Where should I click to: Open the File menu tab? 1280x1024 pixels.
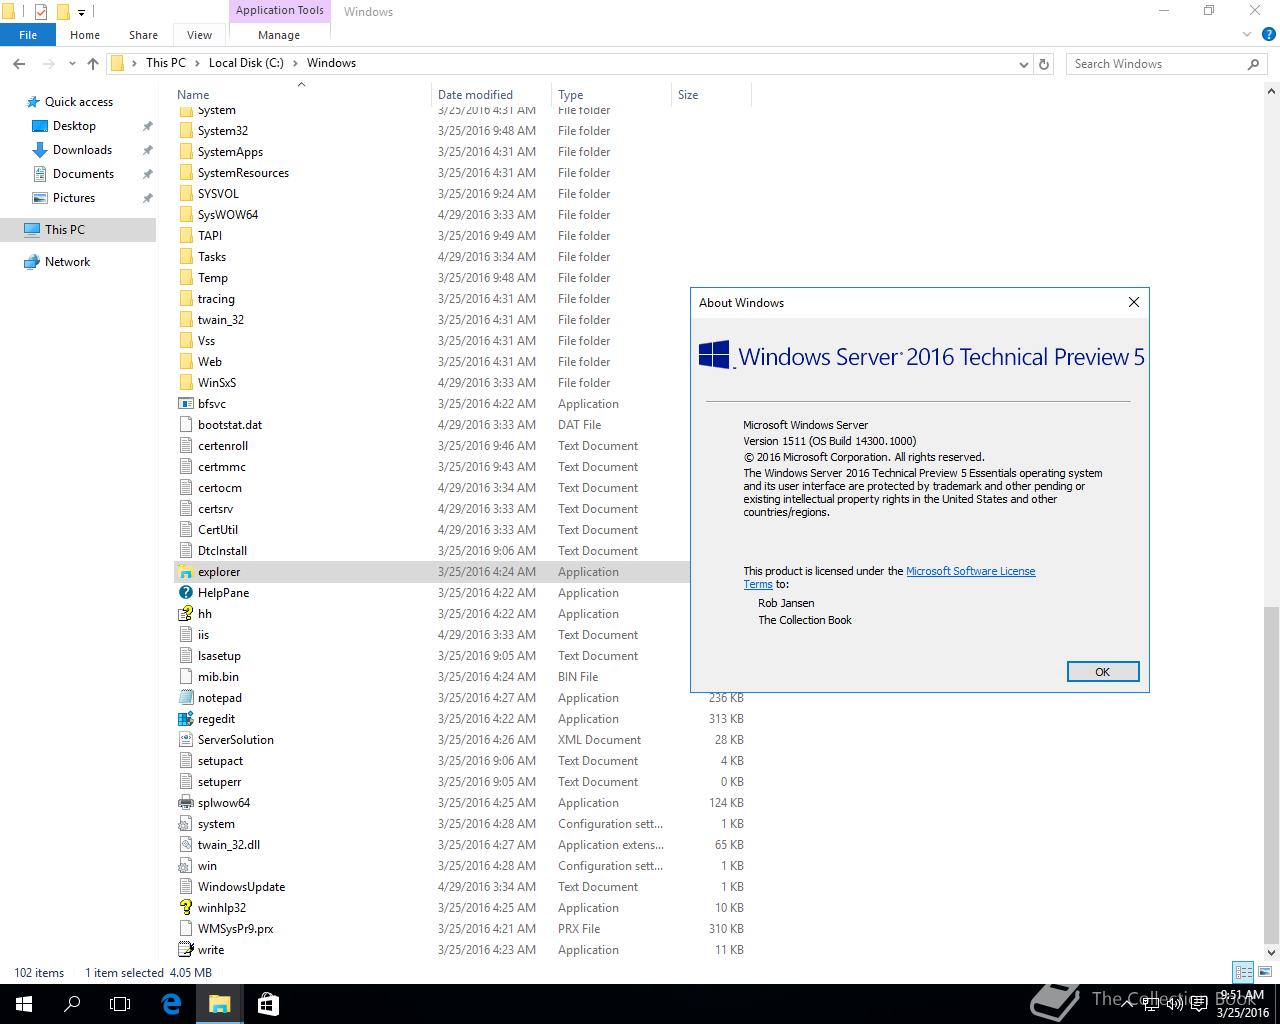tap(28, 34)
